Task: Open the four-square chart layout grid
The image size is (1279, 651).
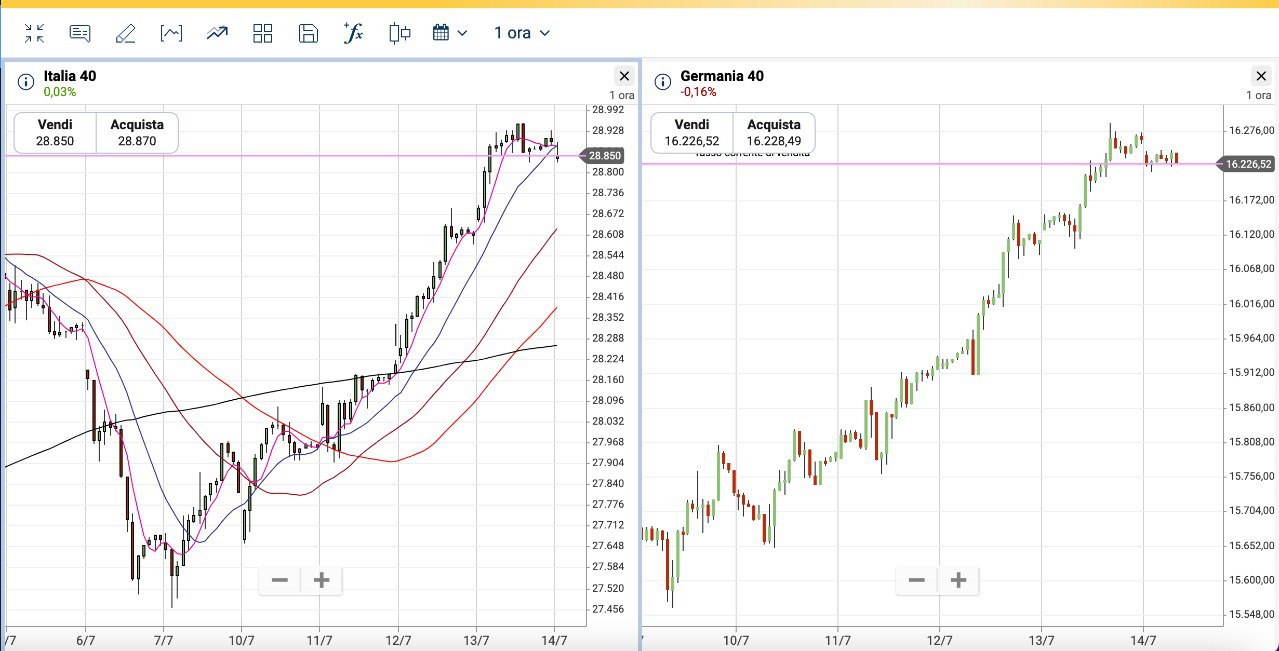Action: point(263,33)
